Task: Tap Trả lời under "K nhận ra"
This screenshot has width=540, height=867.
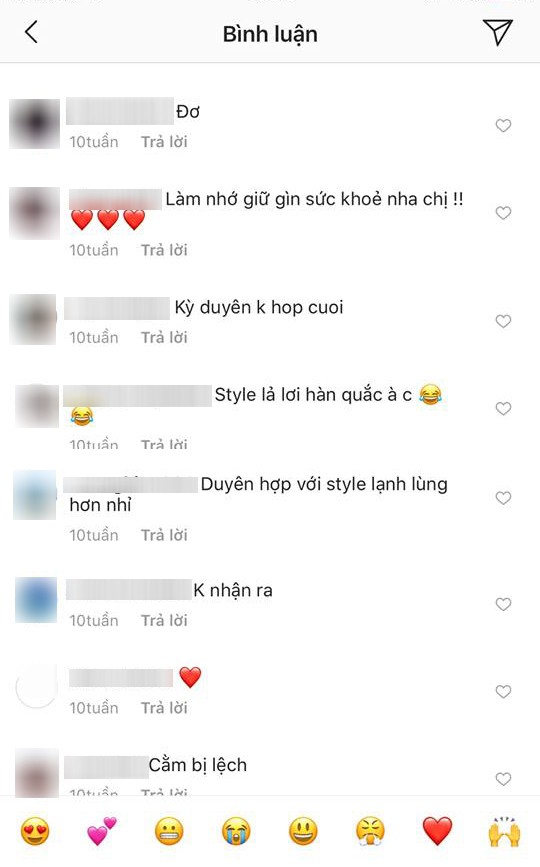Action: [164, 621]
